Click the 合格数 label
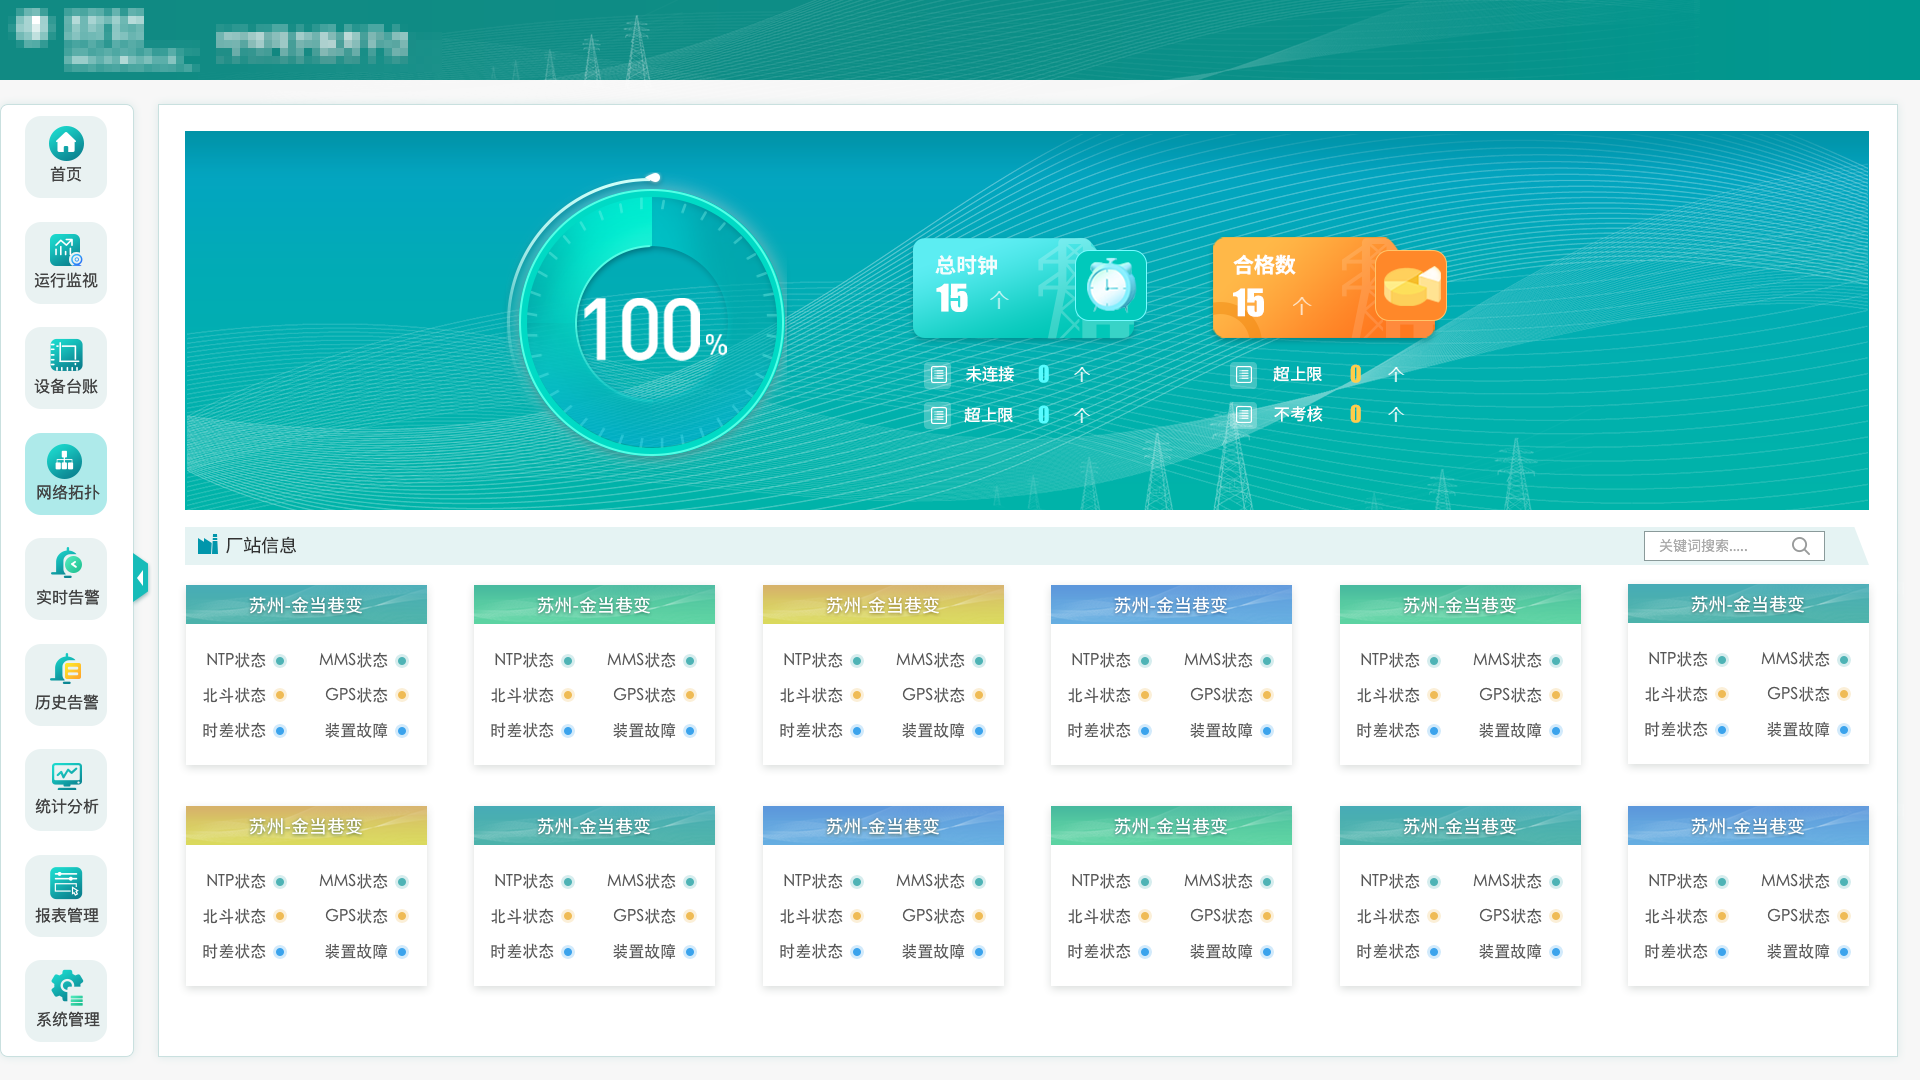Screen dimensions: 1920x1080 click(x=1264, y=265)
